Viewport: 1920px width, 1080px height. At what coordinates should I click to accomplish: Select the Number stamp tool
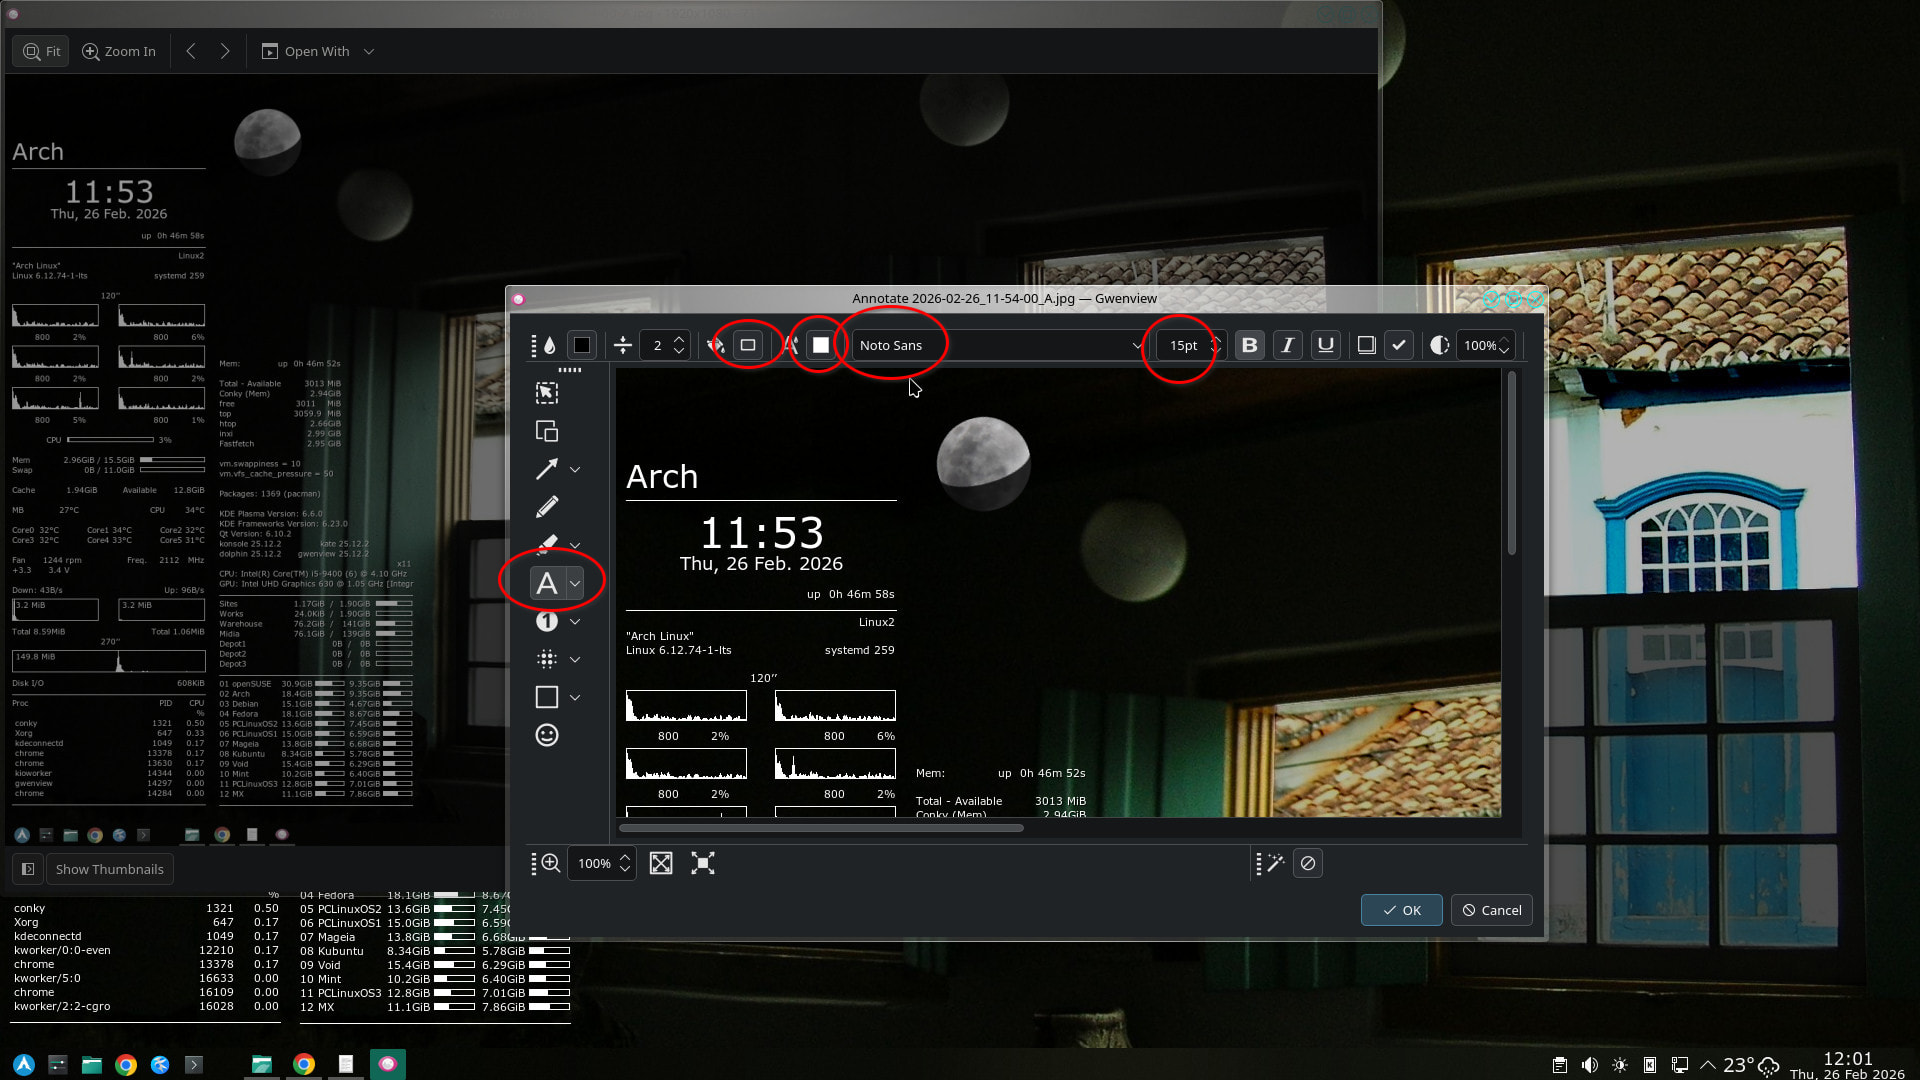[x=546, y=621]
